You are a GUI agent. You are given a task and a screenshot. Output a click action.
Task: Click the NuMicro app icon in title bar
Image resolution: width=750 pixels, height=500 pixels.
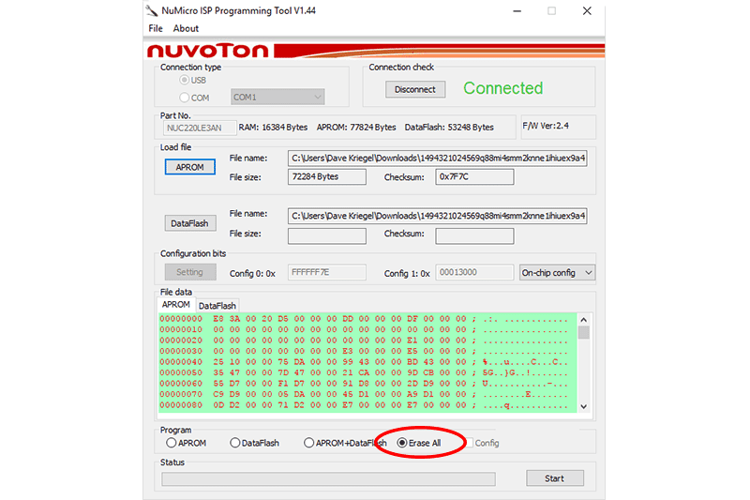(x=152, y=11)
